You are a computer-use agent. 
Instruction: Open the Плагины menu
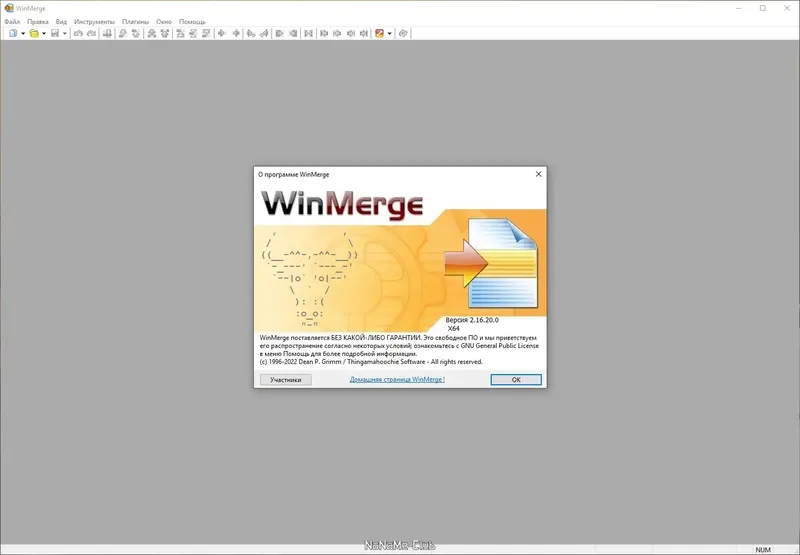[x=135, y=22]
